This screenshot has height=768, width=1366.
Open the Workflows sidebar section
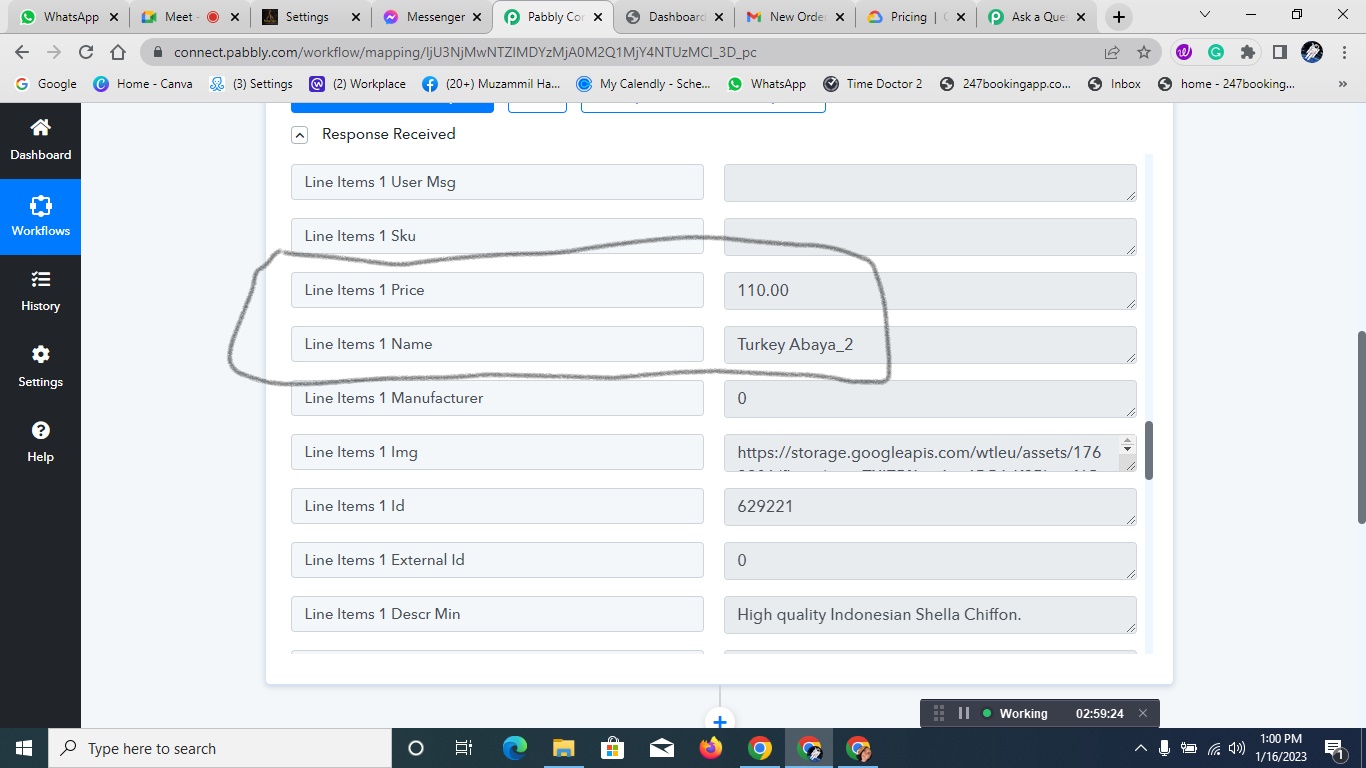click(40, 216)
